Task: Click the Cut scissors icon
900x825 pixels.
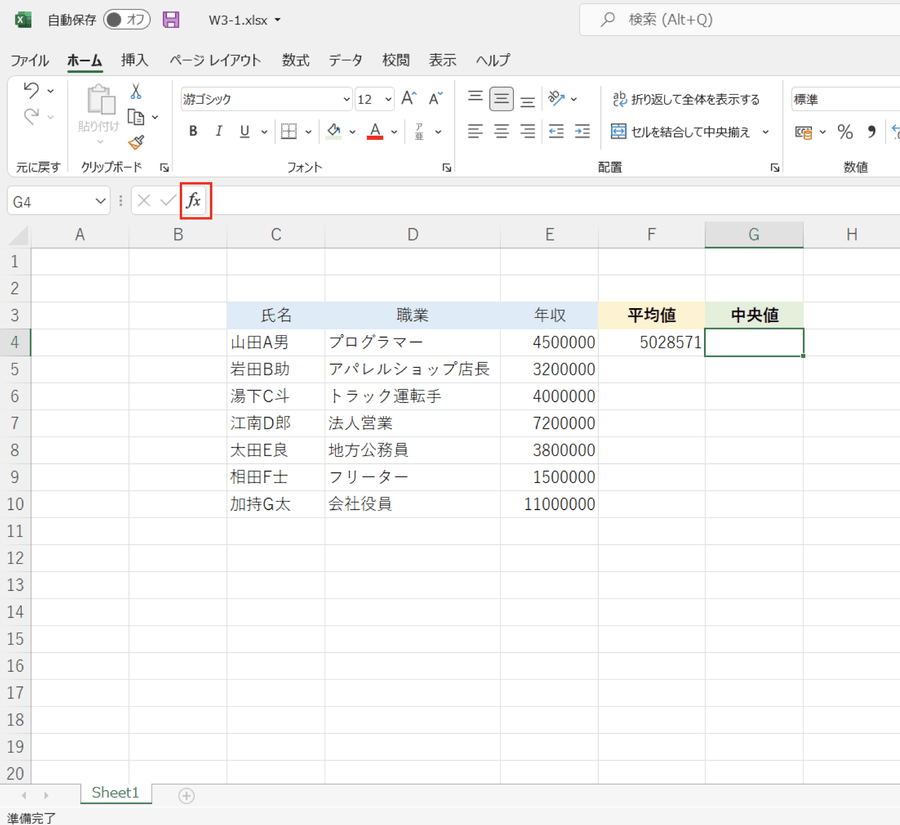Action: coord(136,92)
